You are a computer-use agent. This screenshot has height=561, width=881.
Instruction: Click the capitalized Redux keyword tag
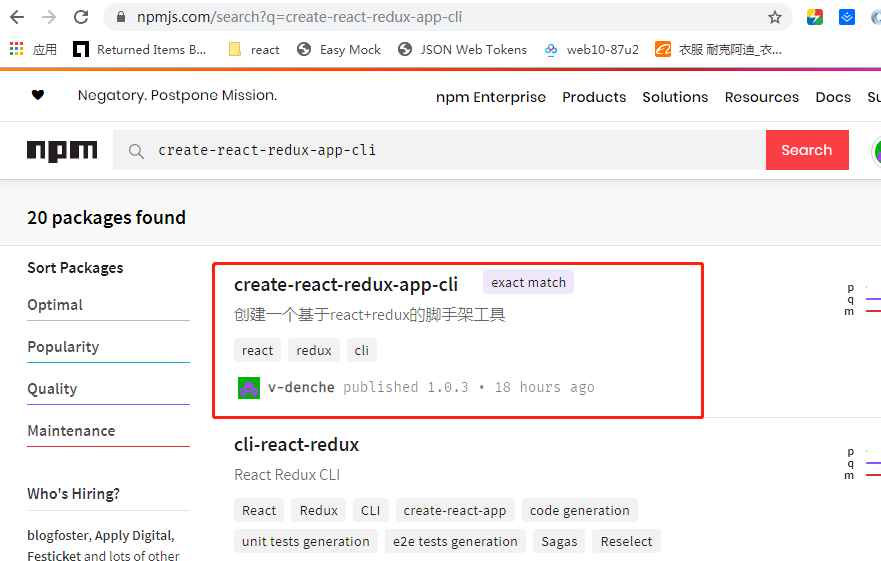click(319, 510)
